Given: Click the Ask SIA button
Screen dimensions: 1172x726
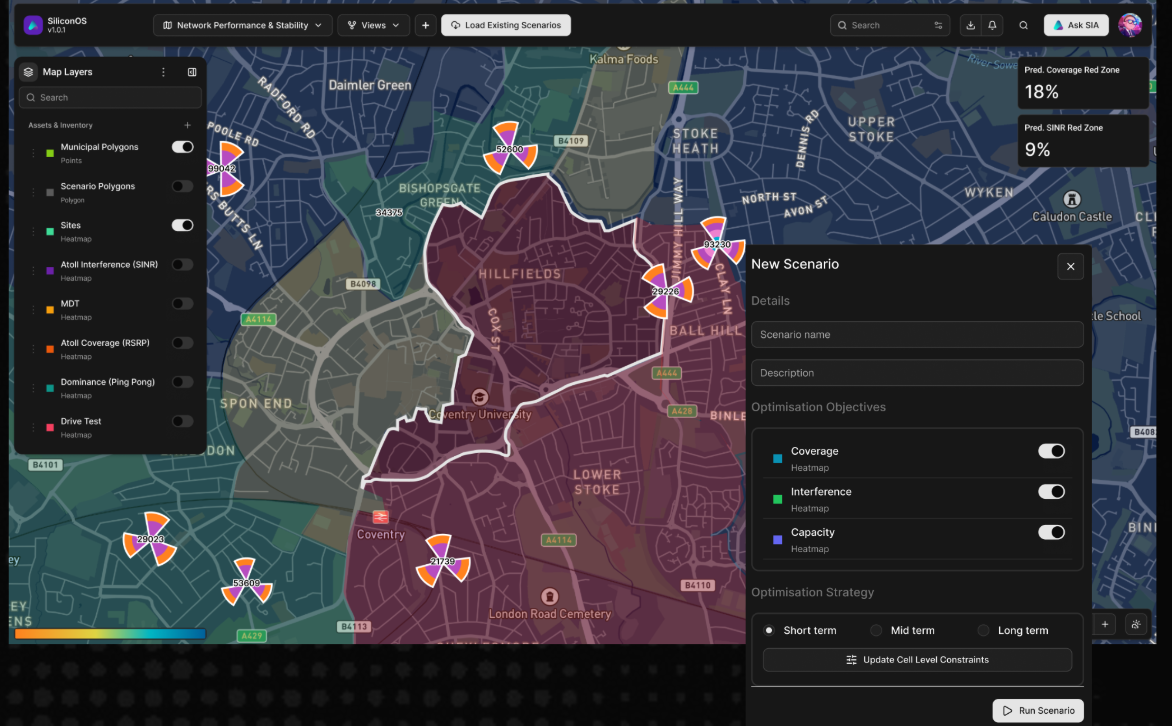Looking at the screenshot, I should coord(1076,25).
